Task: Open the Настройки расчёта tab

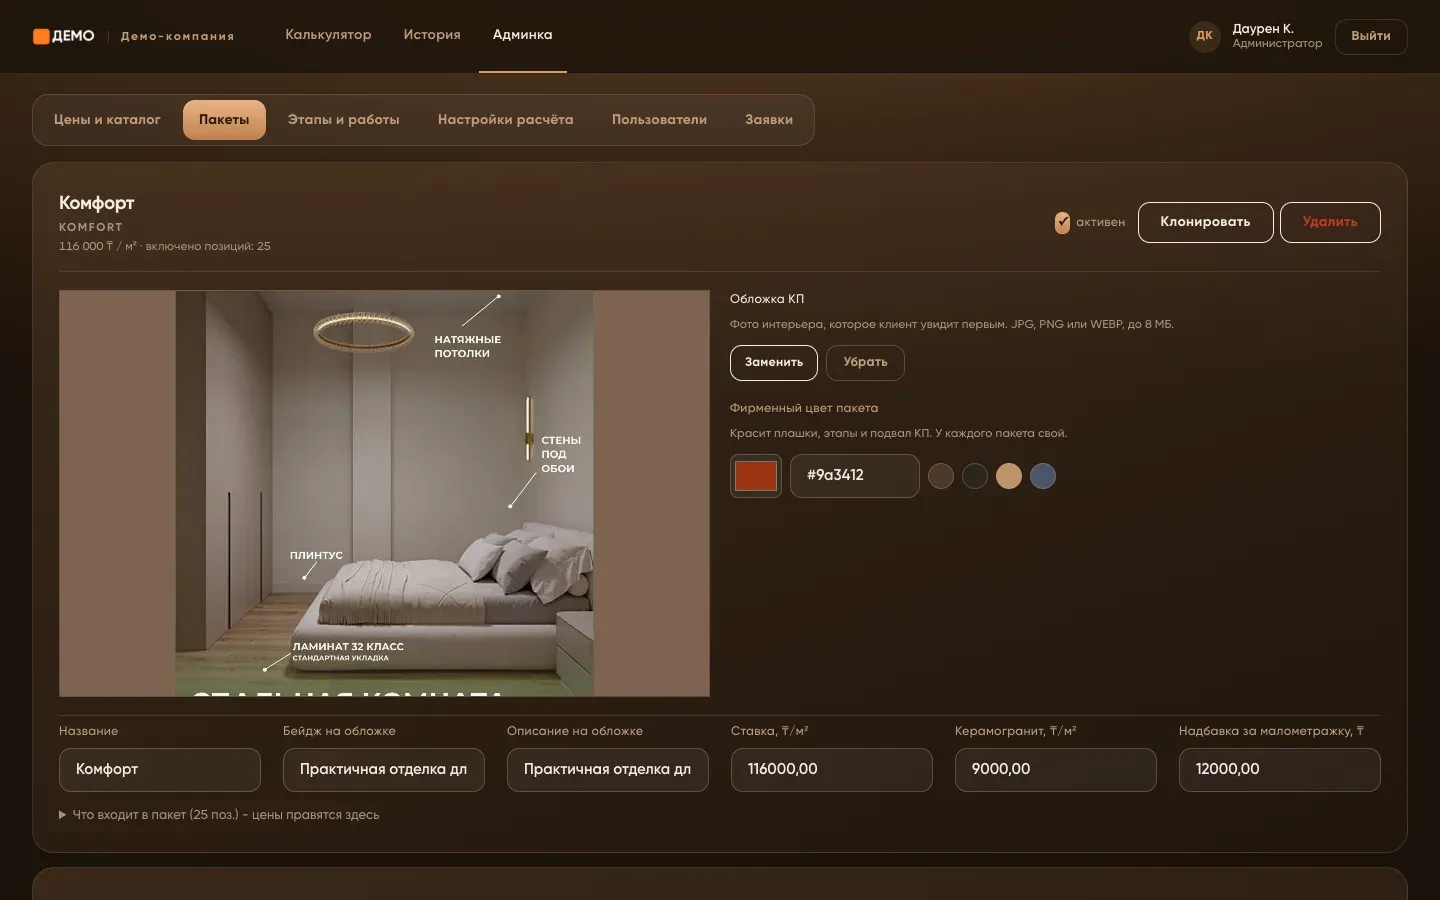Action: [506, 120]
